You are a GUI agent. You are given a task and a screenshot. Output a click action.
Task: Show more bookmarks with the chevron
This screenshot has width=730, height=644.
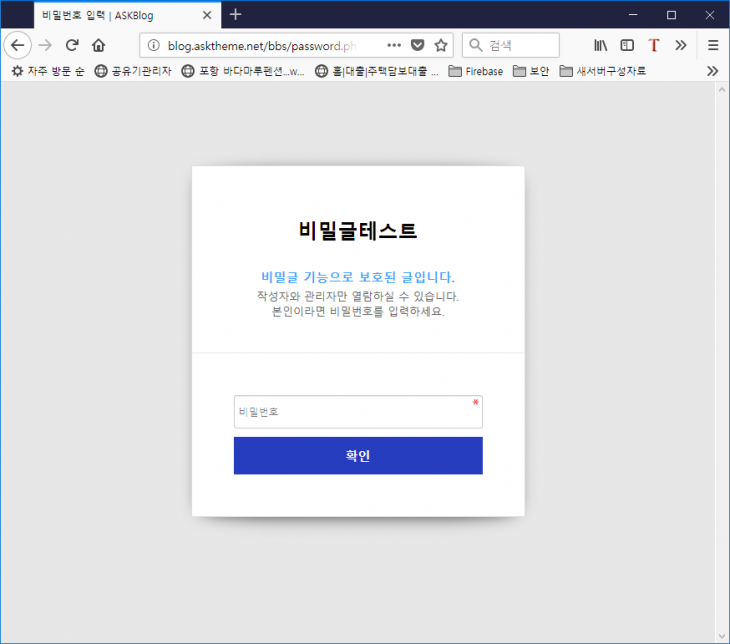click(x=712, y=71)
